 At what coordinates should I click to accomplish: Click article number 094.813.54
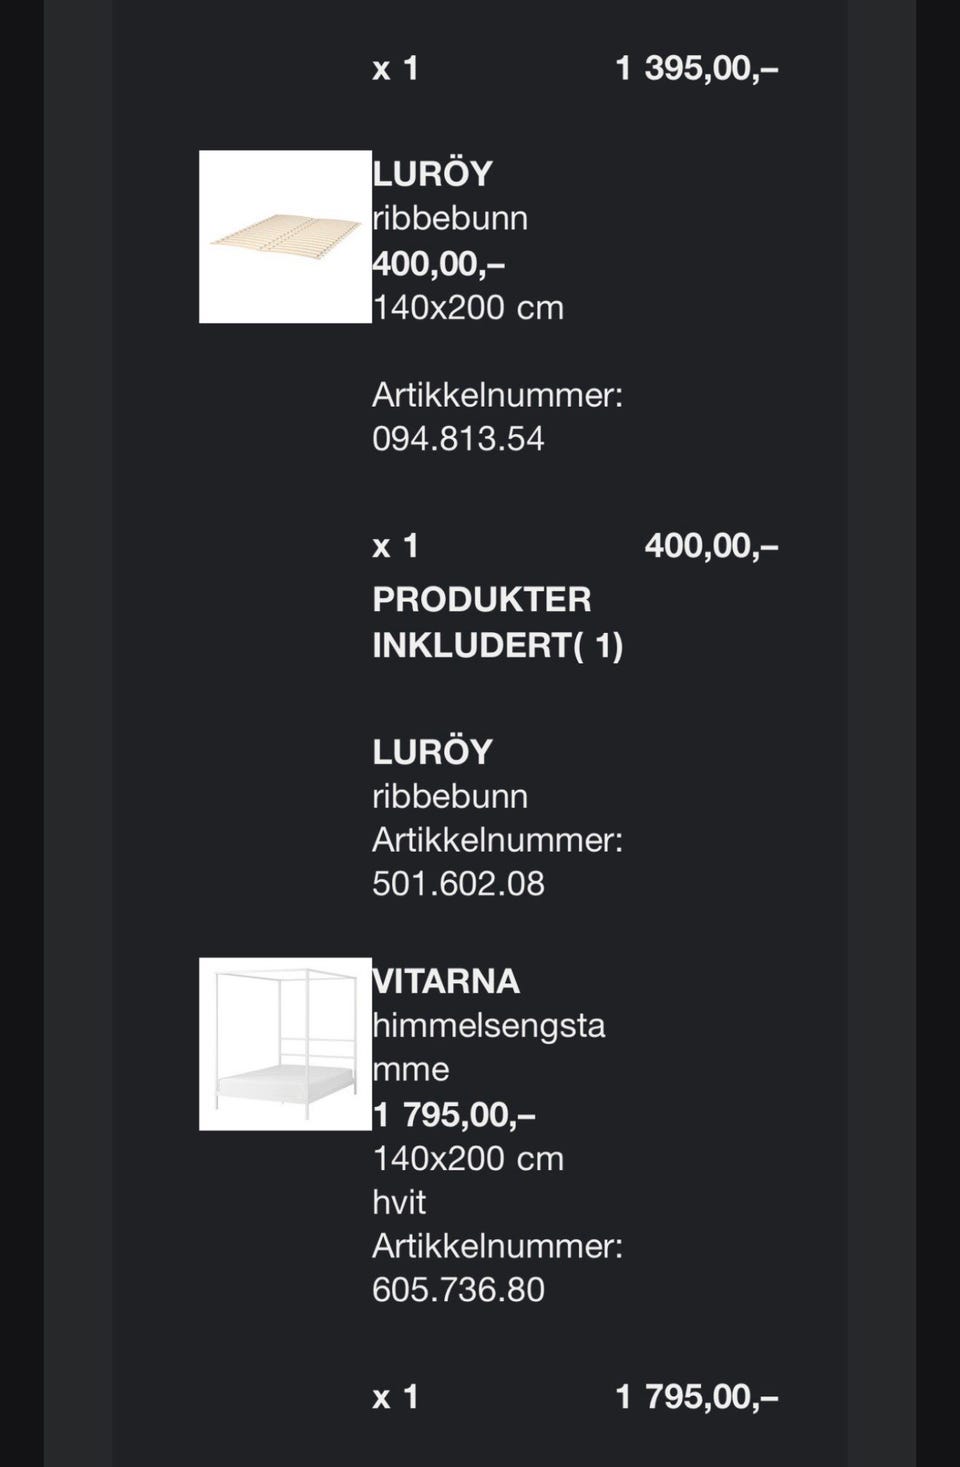(458, 439)
